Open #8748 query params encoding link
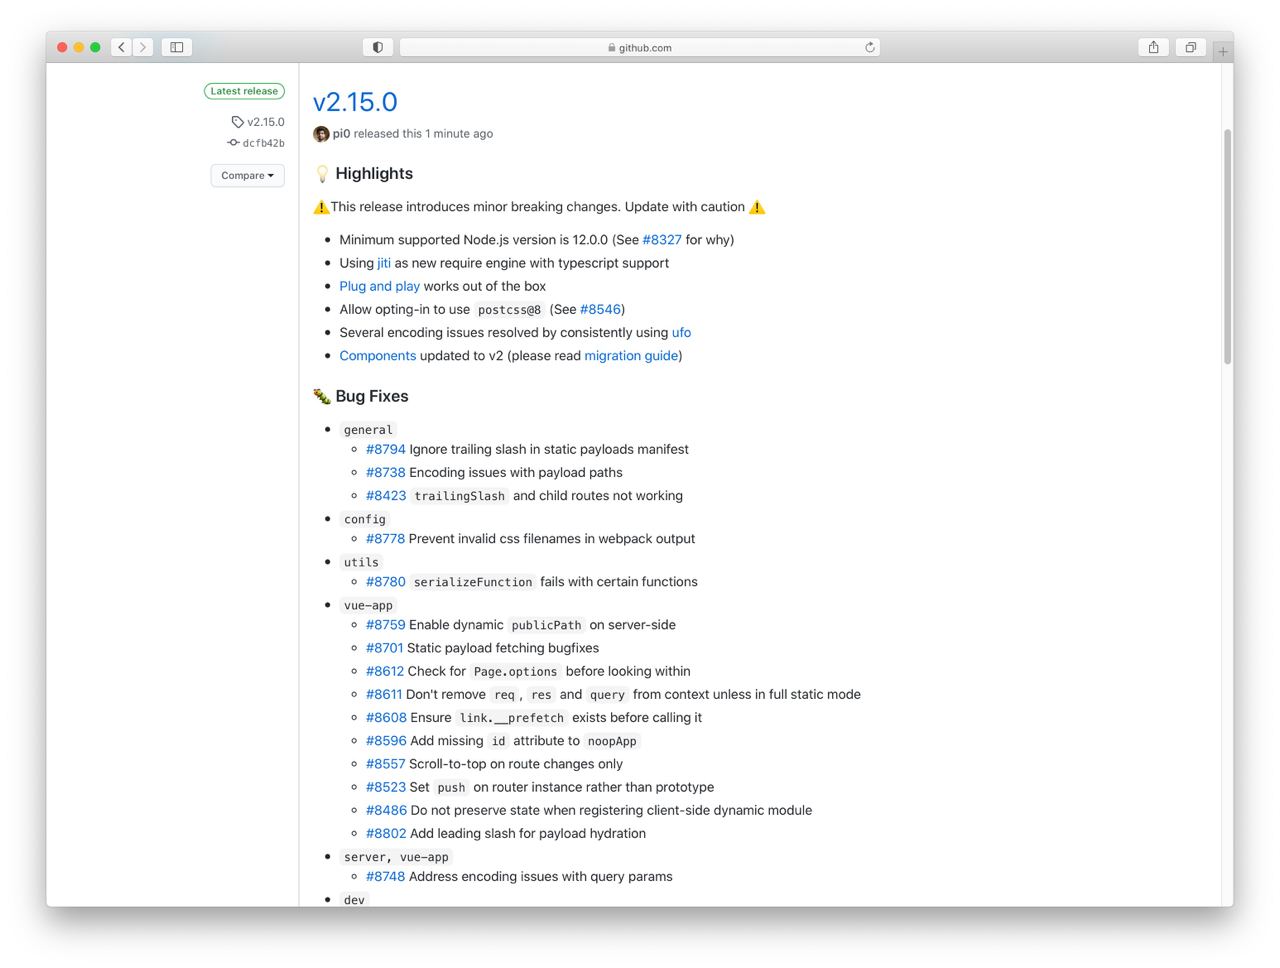 (386, 876)
